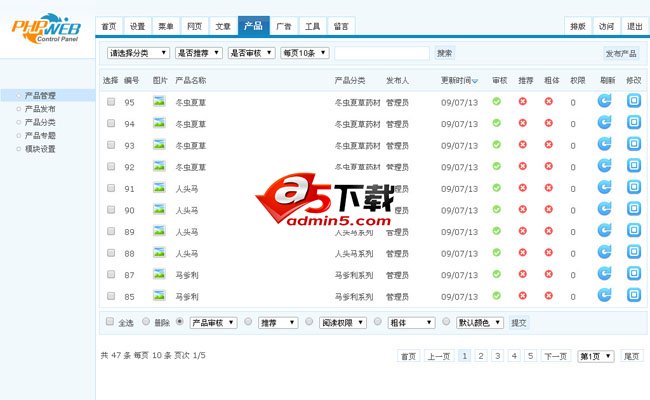This screenshot has height=400, width=650.
Task: Switch to the 首页 tab
Action: click(x=109, y=26)
